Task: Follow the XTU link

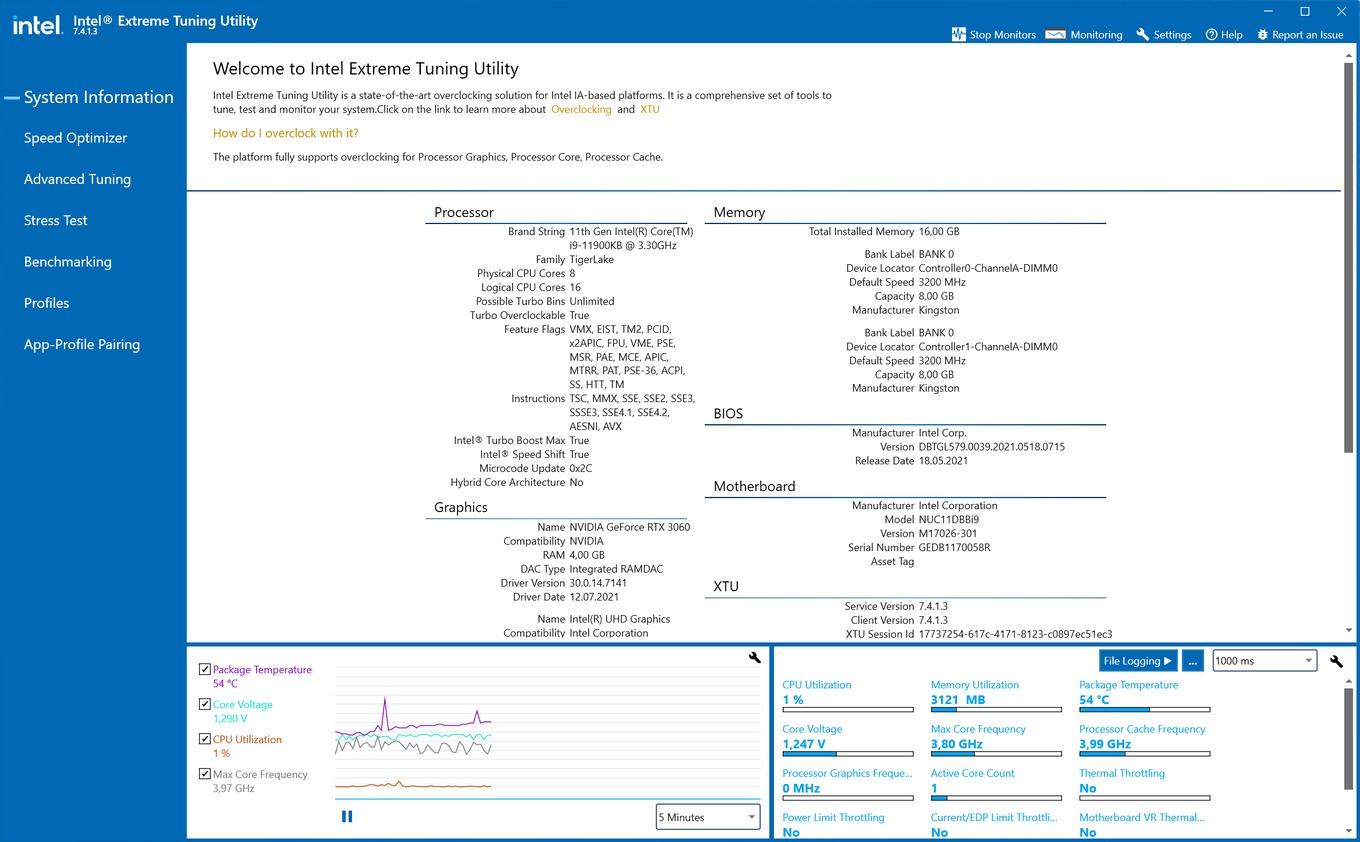Action: 650,109
